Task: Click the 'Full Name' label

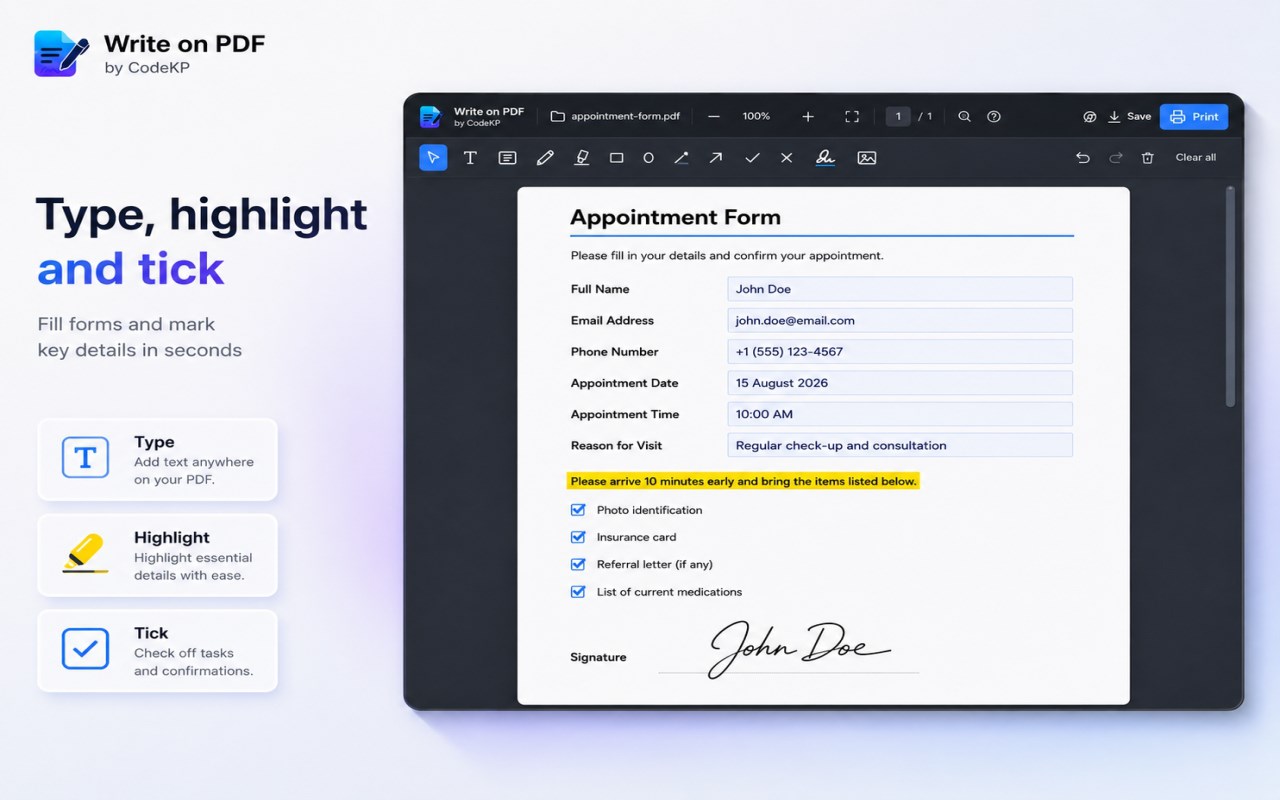Action: pyautogui.click(x=600, y=289)
